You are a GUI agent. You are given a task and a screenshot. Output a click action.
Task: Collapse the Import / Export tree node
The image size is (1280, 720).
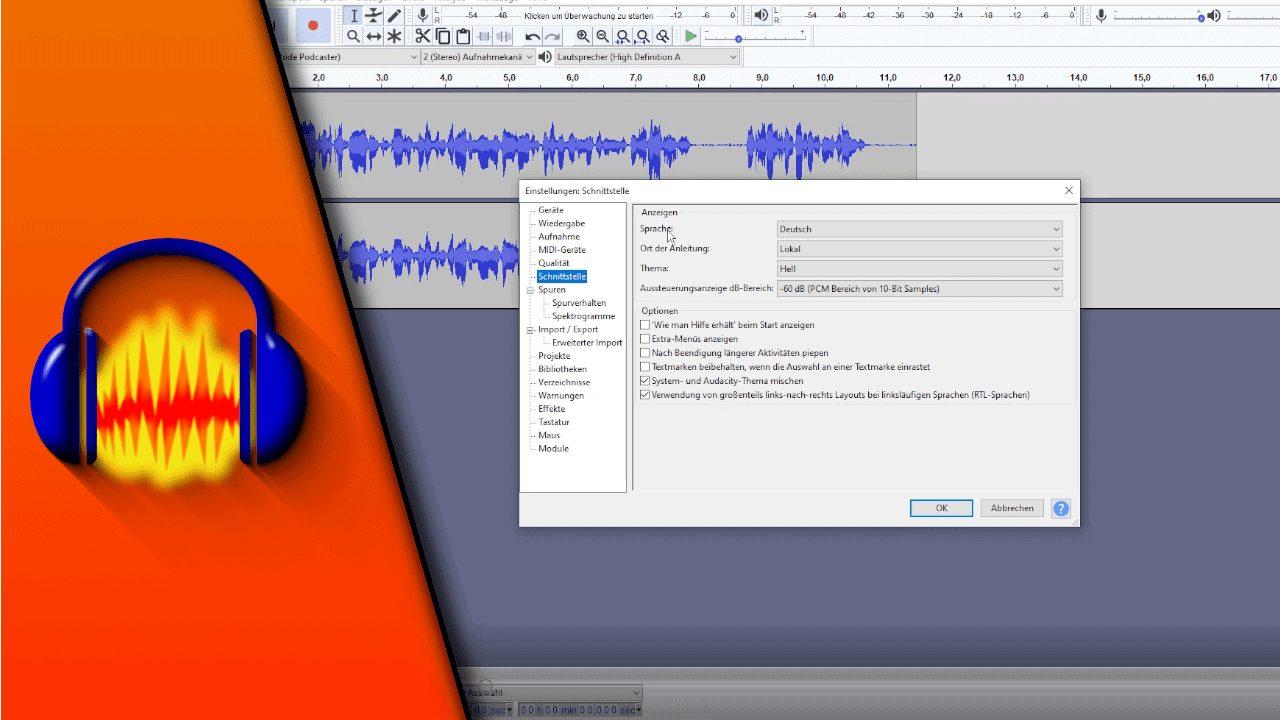(531, 329)
